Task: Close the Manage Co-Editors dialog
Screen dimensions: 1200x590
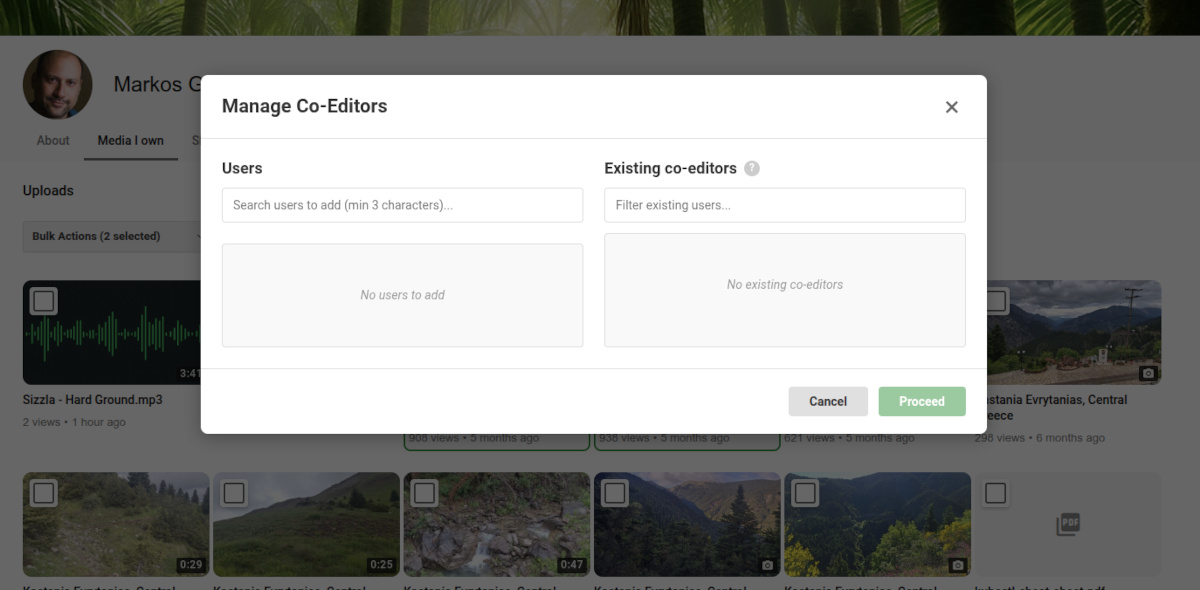Action: point(951,107)
